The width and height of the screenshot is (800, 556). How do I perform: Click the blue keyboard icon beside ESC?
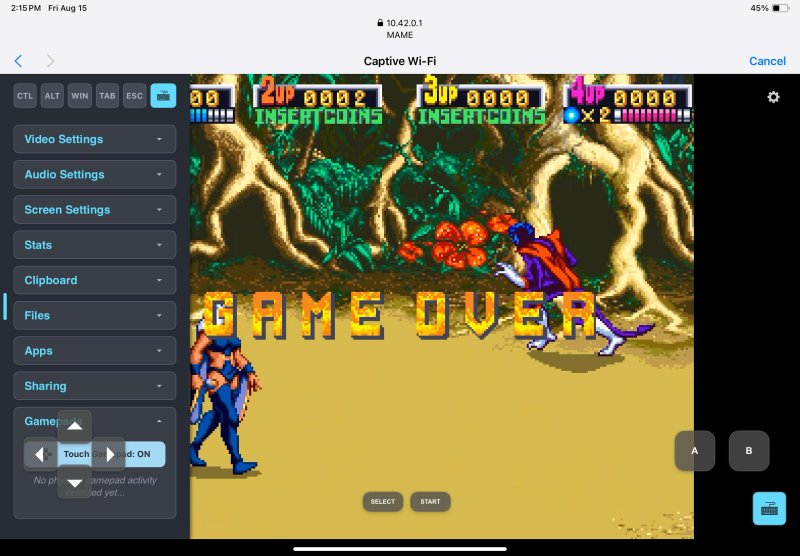pyautogui.click(x=163, y=96)
